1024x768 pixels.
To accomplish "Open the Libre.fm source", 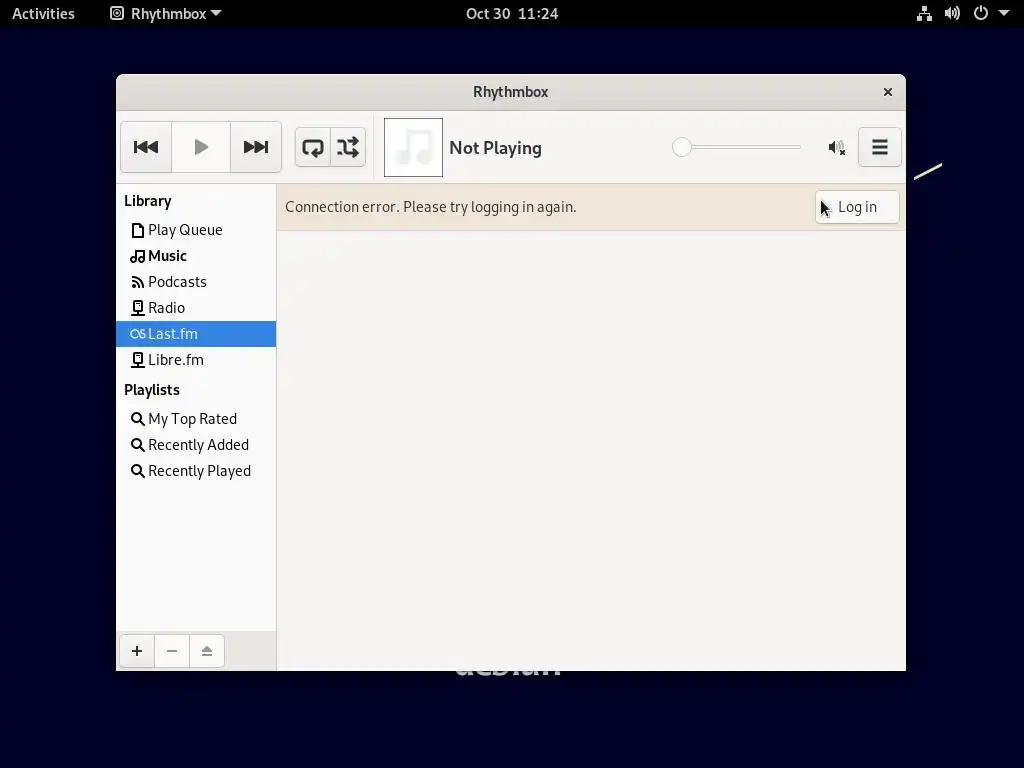I will coord(196,360).
